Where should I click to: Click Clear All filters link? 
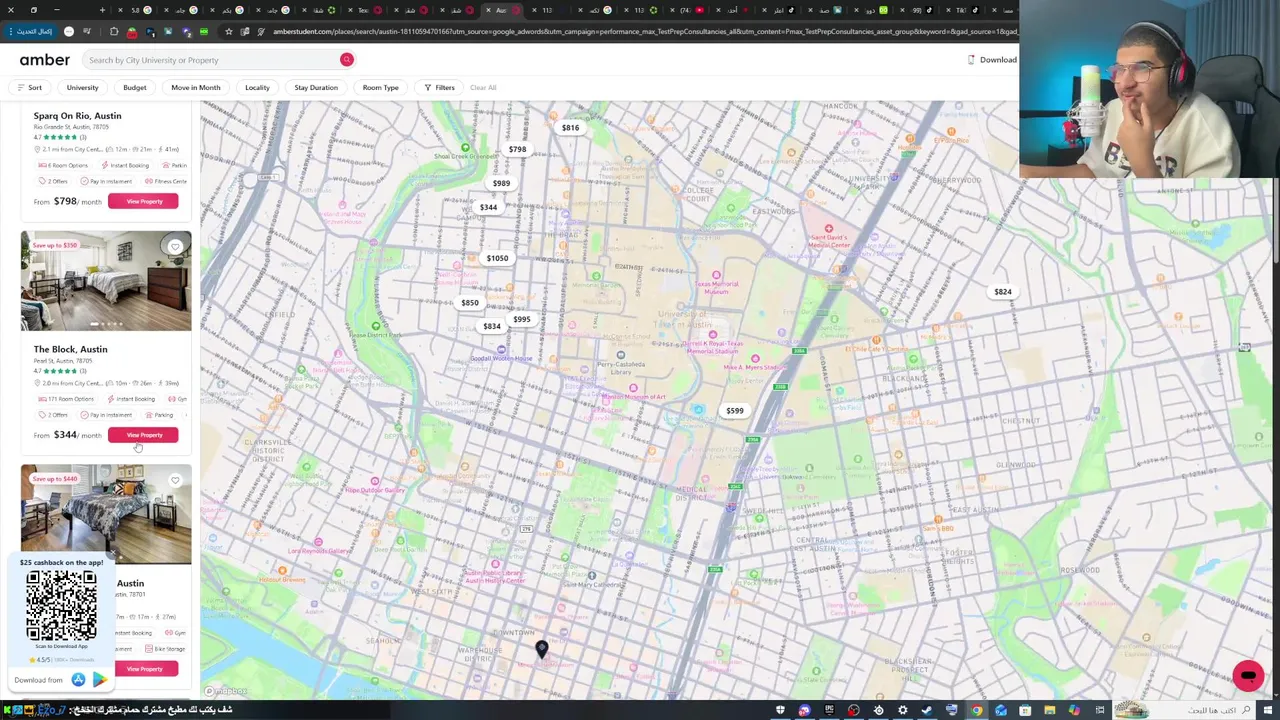pyautogui.click(x=483, y=87)
